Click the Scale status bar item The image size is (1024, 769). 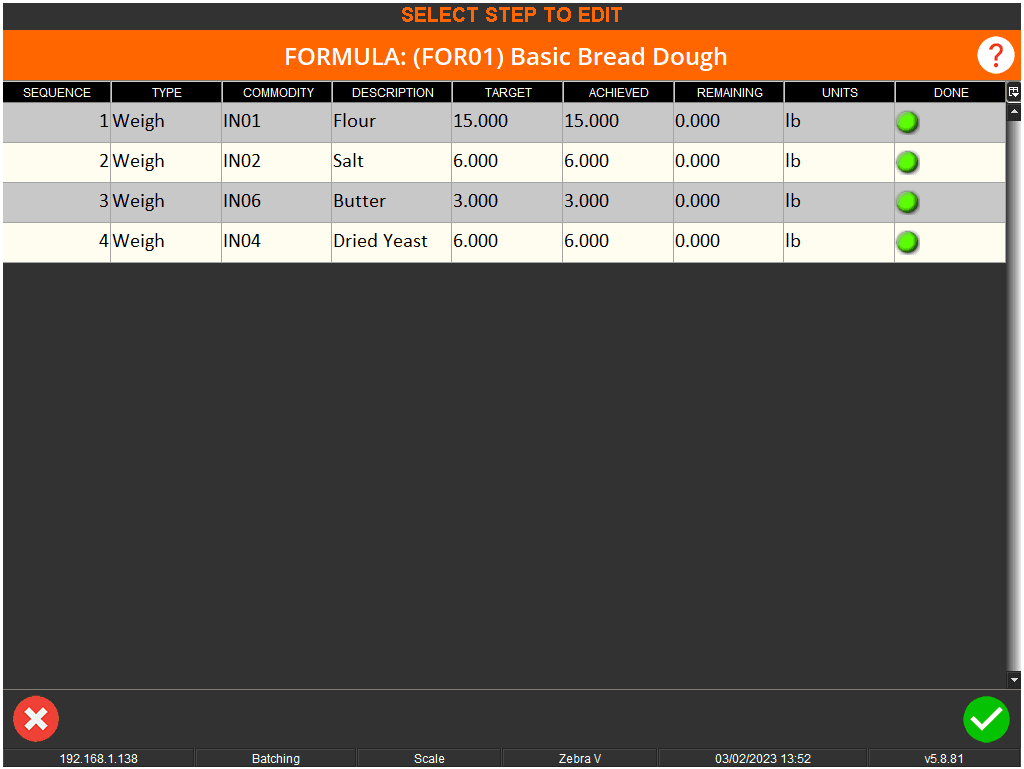point(429,759)
